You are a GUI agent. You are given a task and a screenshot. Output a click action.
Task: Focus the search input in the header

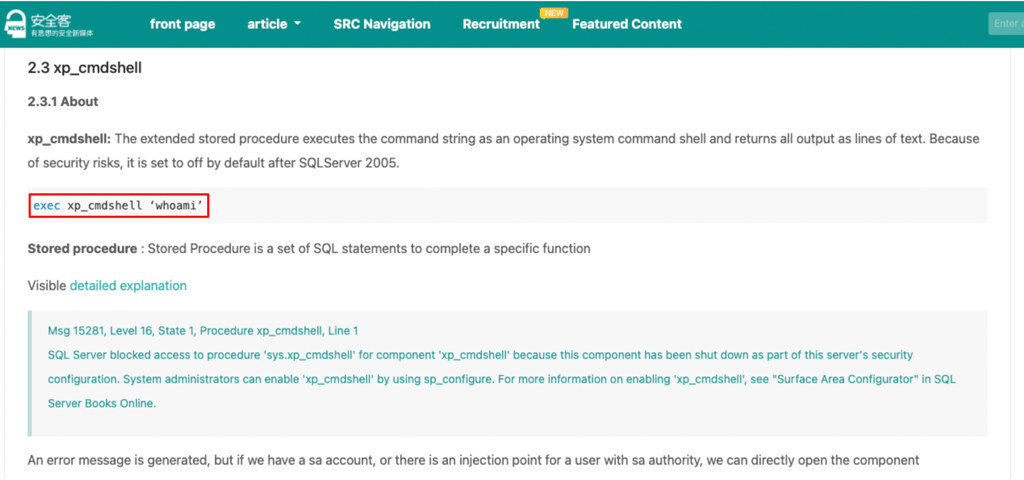pyautogui.click(x=1005, y=24)
